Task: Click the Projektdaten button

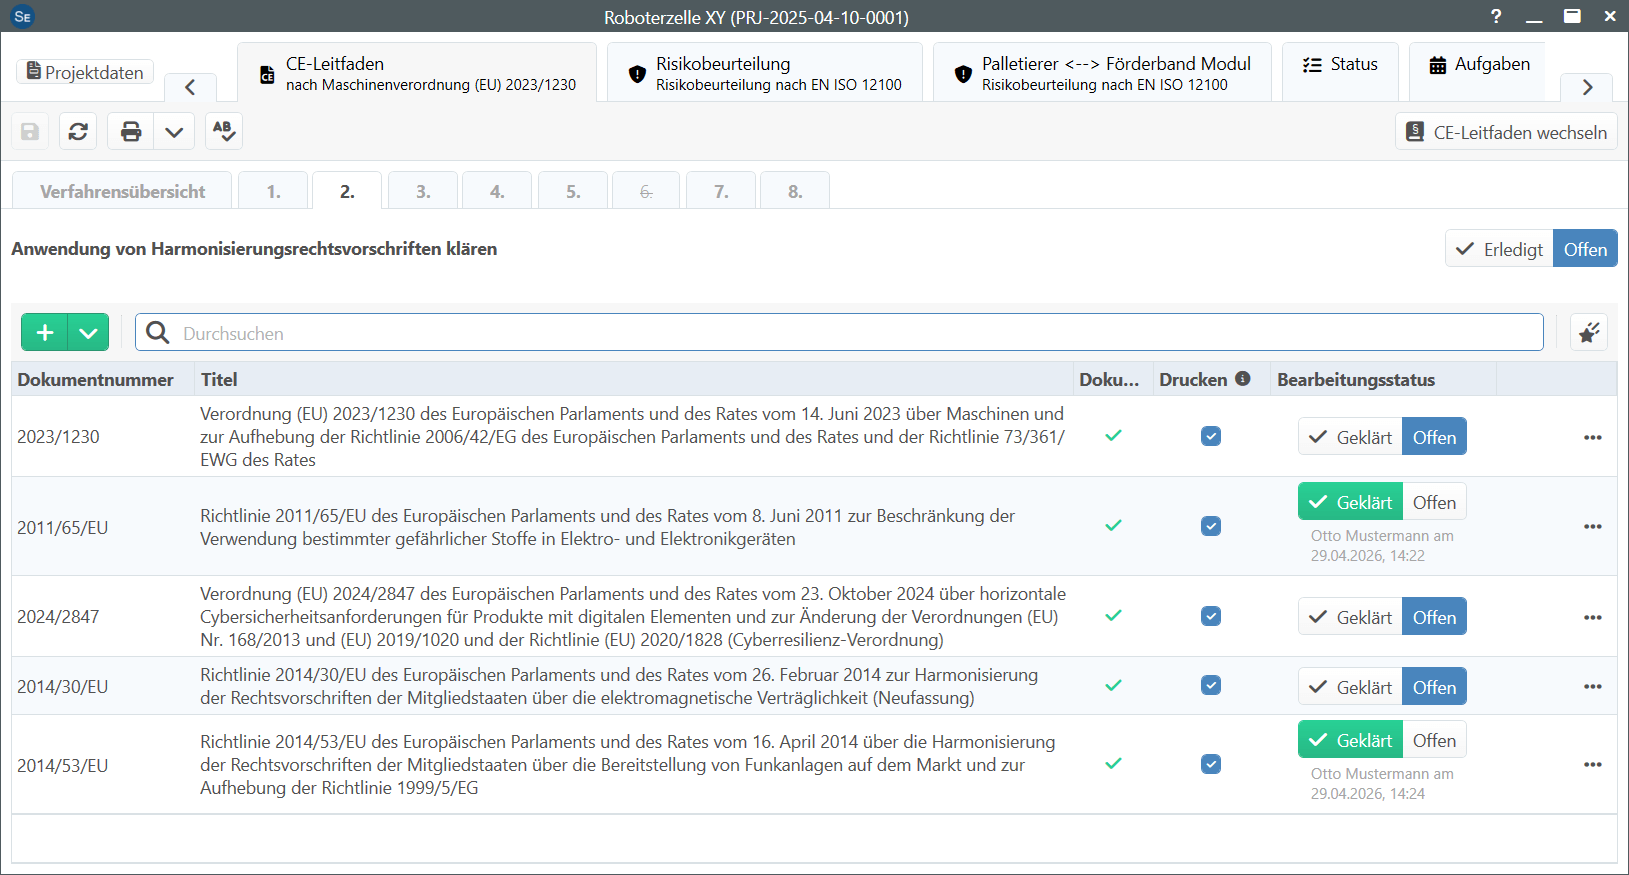Action: [85, 72]
